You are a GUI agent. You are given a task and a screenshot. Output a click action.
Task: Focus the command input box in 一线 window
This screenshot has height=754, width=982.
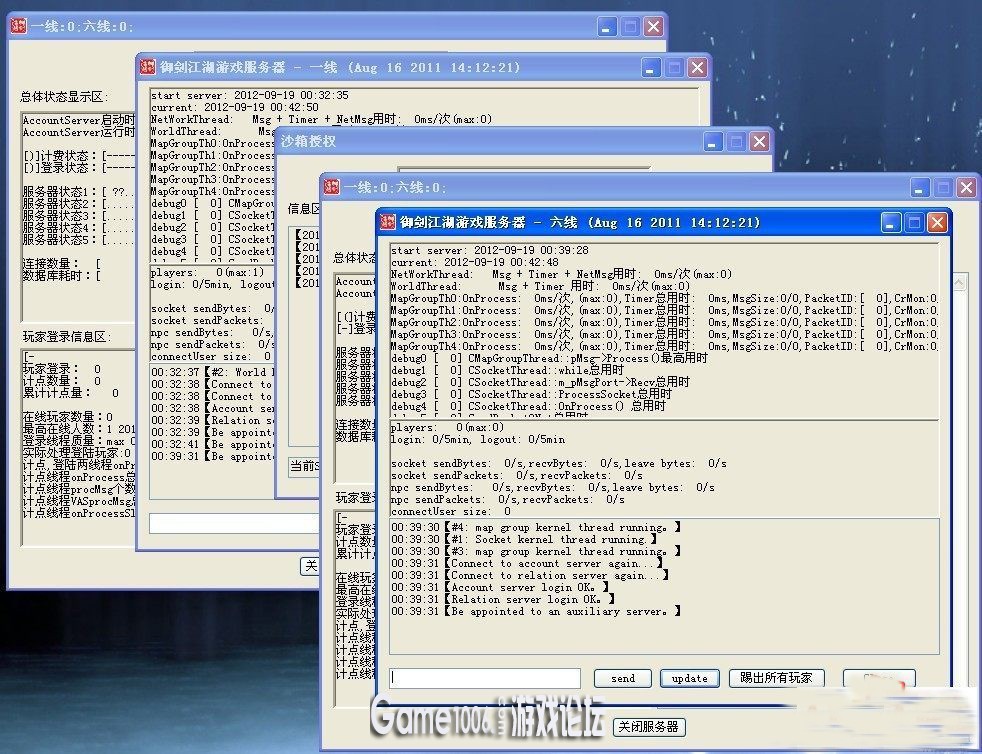[234, 524]
